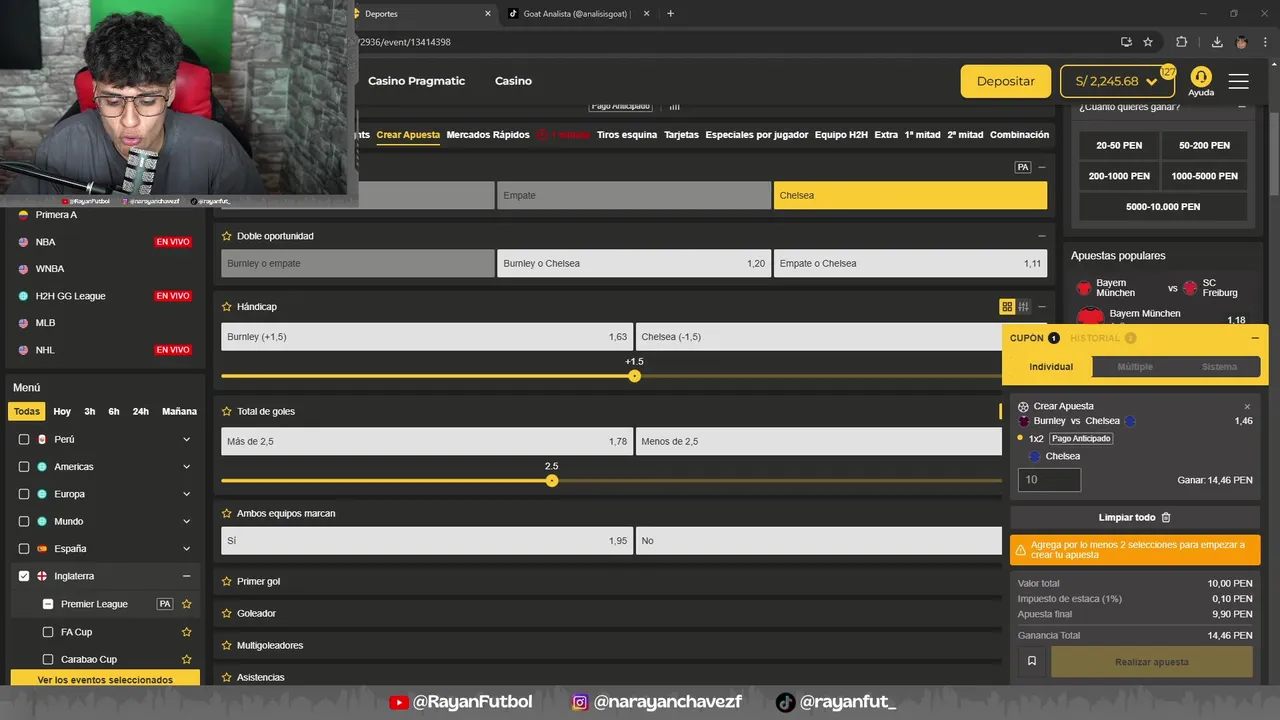The width and height of the screenshot is (1280, 720).
Task: Favorite the Primer gol market star
Action: click(227, 581)
